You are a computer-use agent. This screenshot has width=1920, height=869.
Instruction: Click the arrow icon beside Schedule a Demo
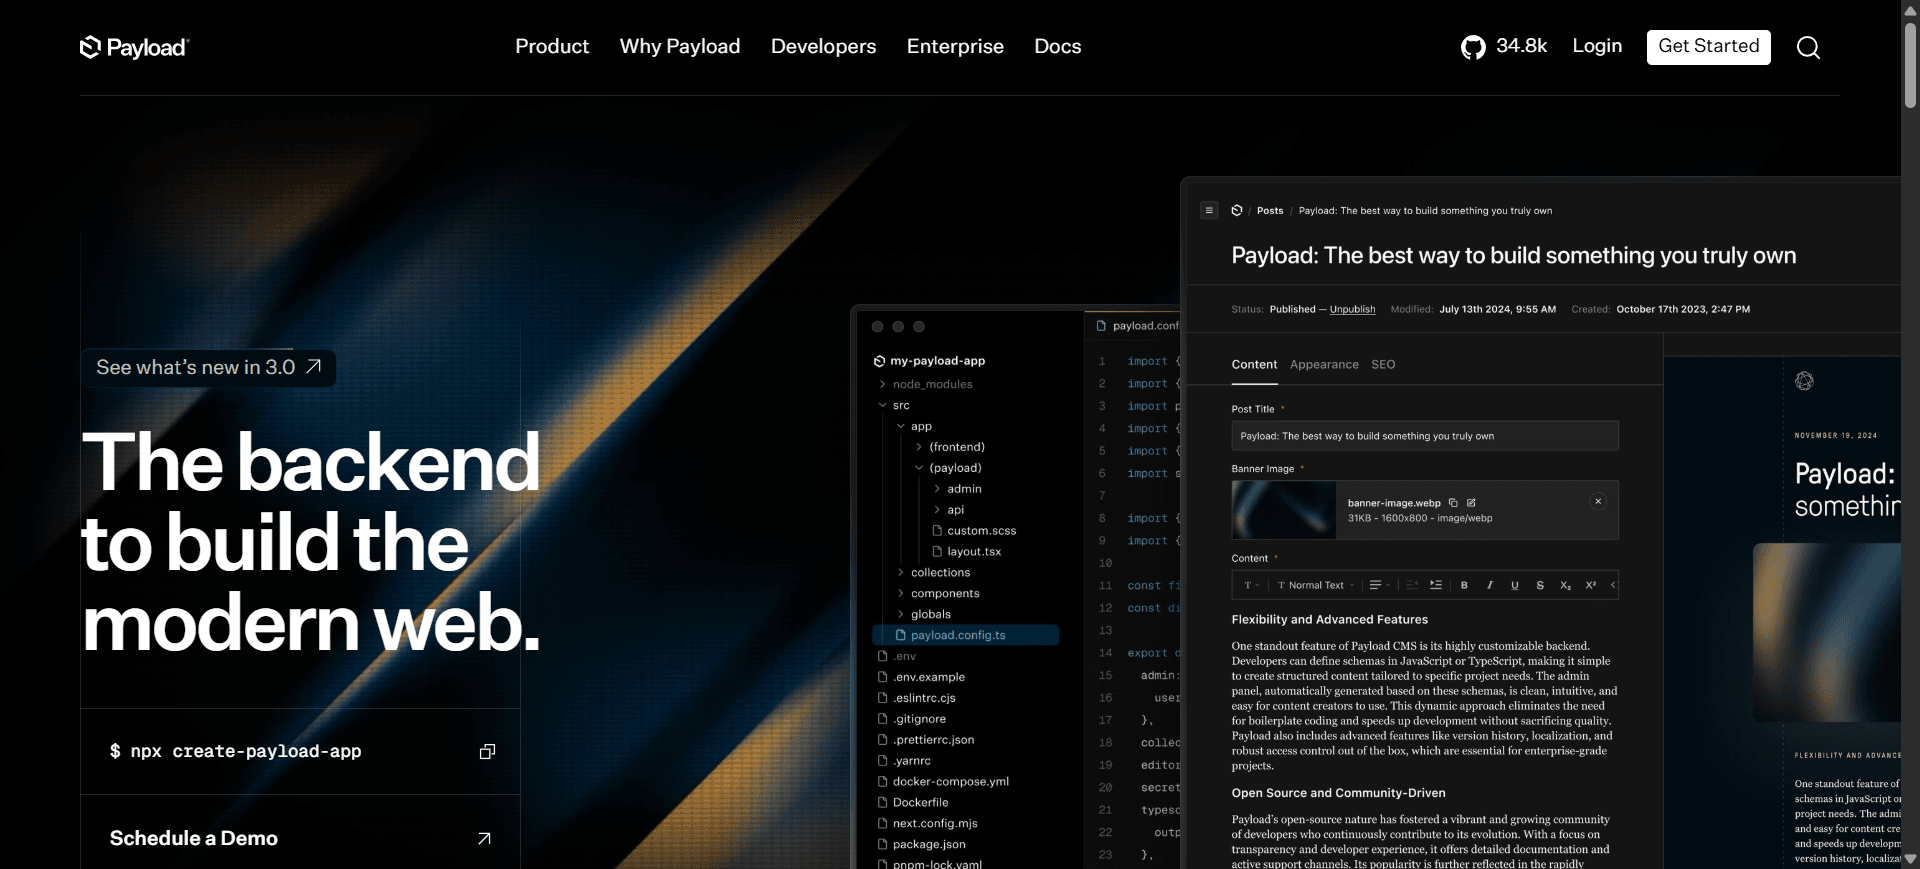pos(484,838)
